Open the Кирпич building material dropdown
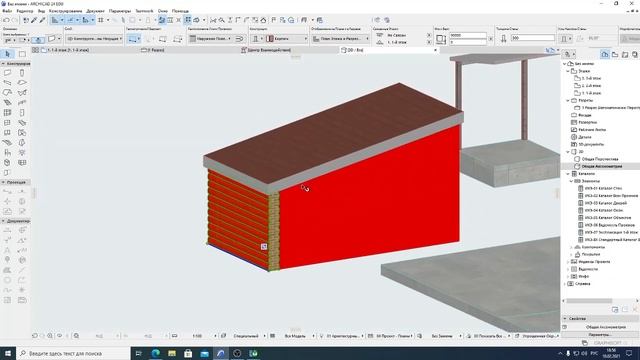The image size is (640, 360). pos(287,38)
